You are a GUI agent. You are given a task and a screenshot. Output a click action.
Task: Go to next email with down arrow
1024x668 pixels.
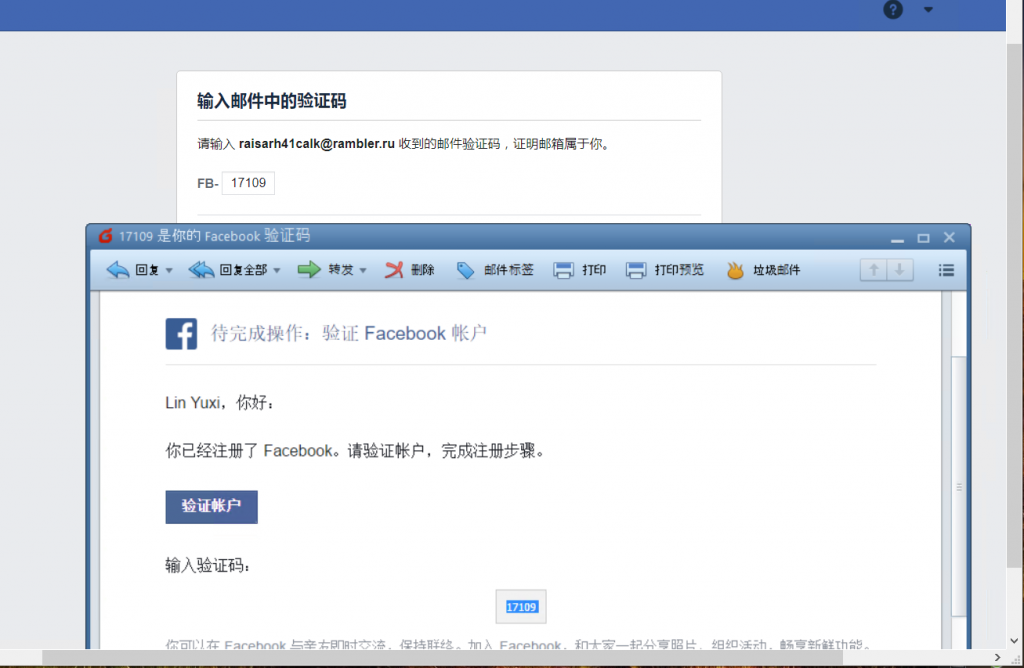[899, 270]
